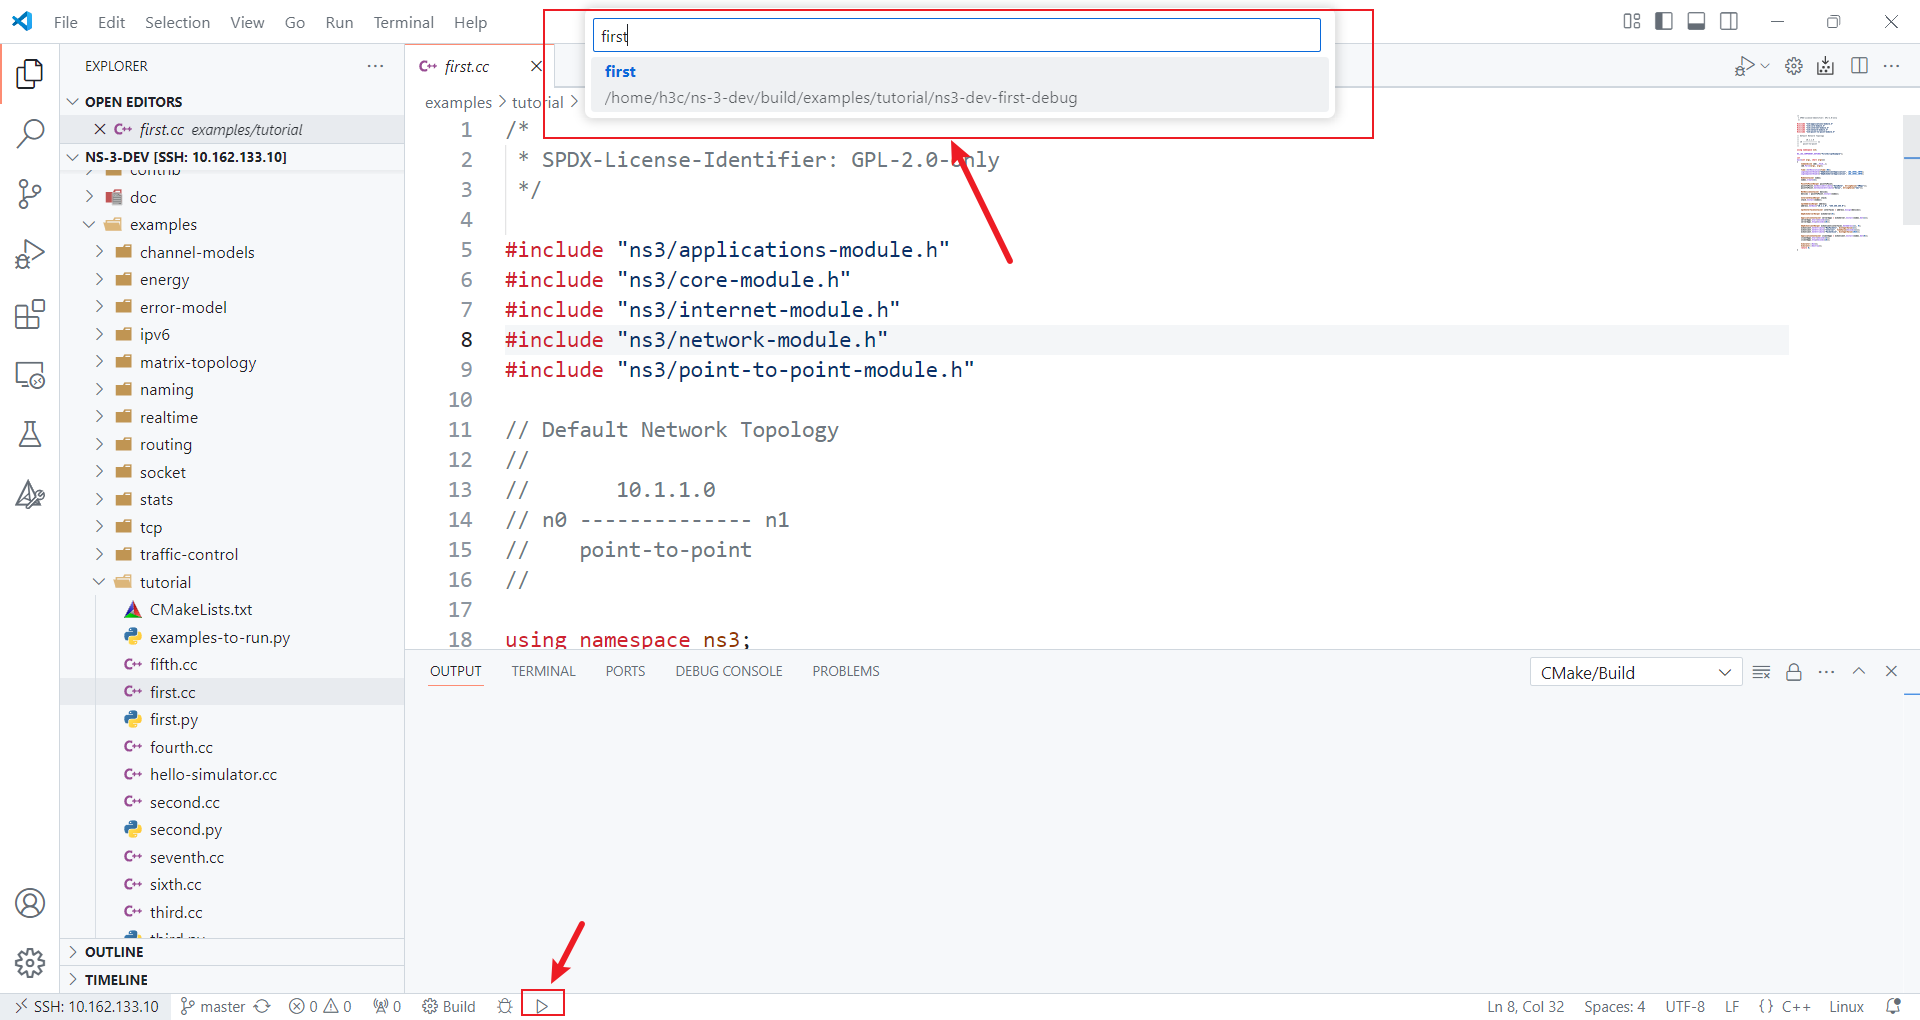Open the CMake/Build output channel dropdown
Viewport: 1920px width, 1020px height.
[1636, 673]
